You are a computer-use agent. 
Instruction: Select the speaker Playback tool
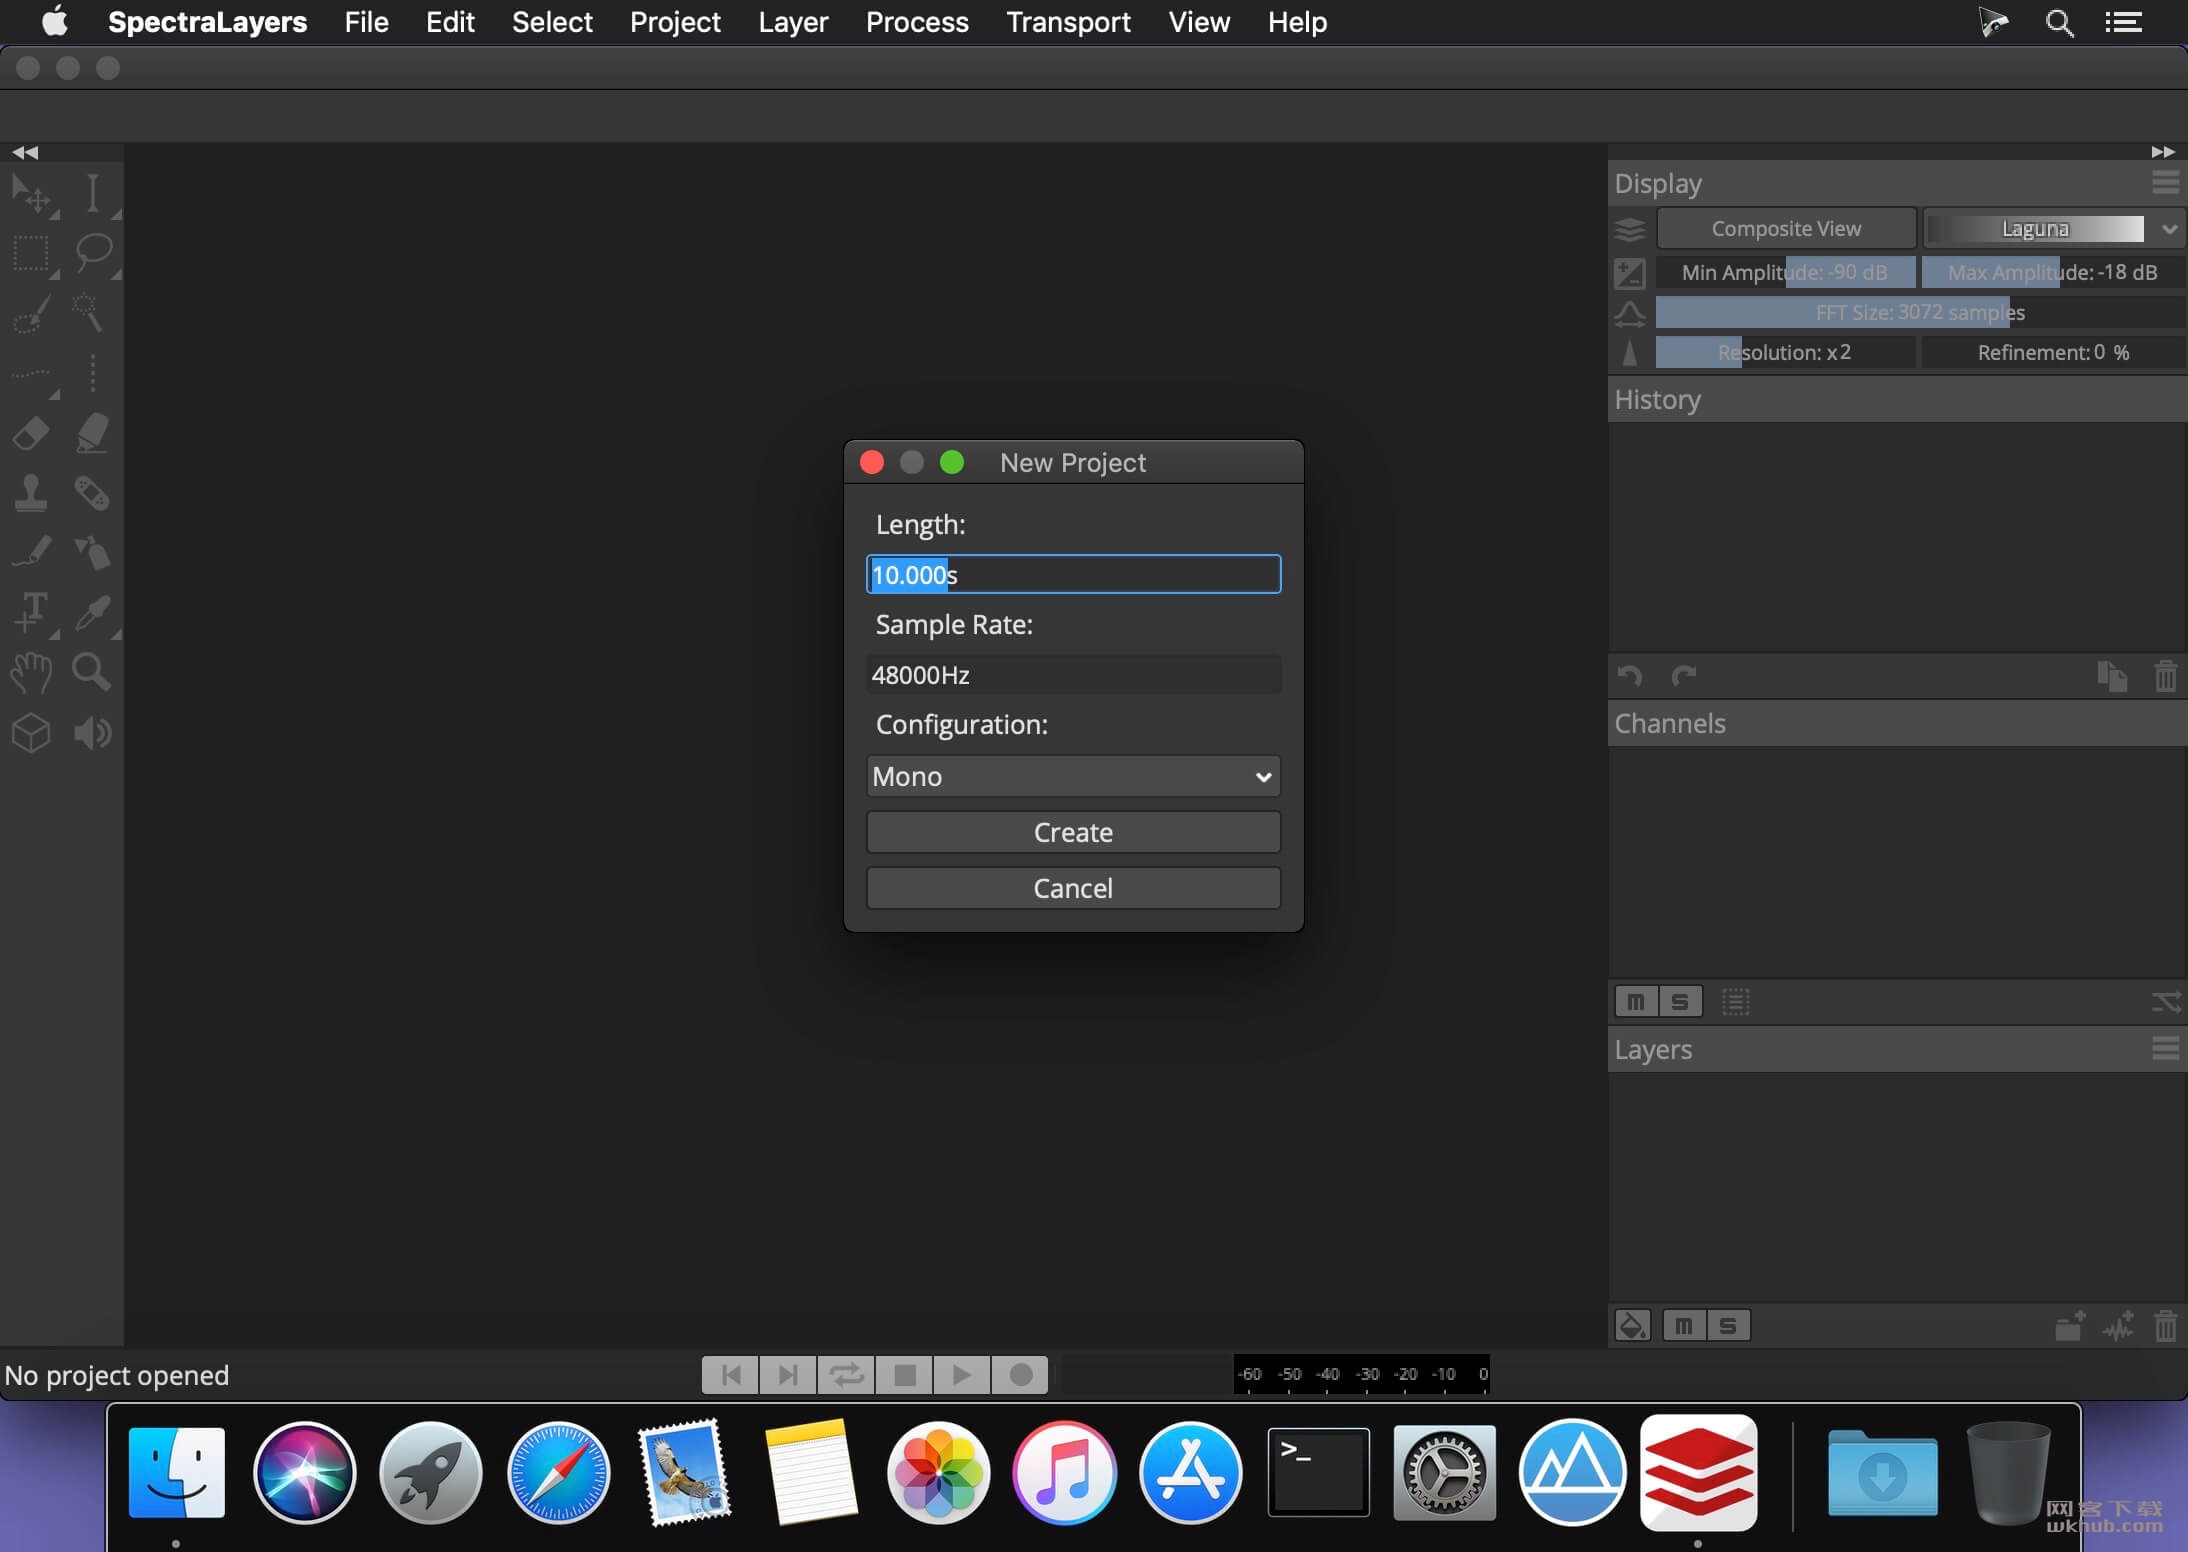pyautogui.click(x=92, y=733)
